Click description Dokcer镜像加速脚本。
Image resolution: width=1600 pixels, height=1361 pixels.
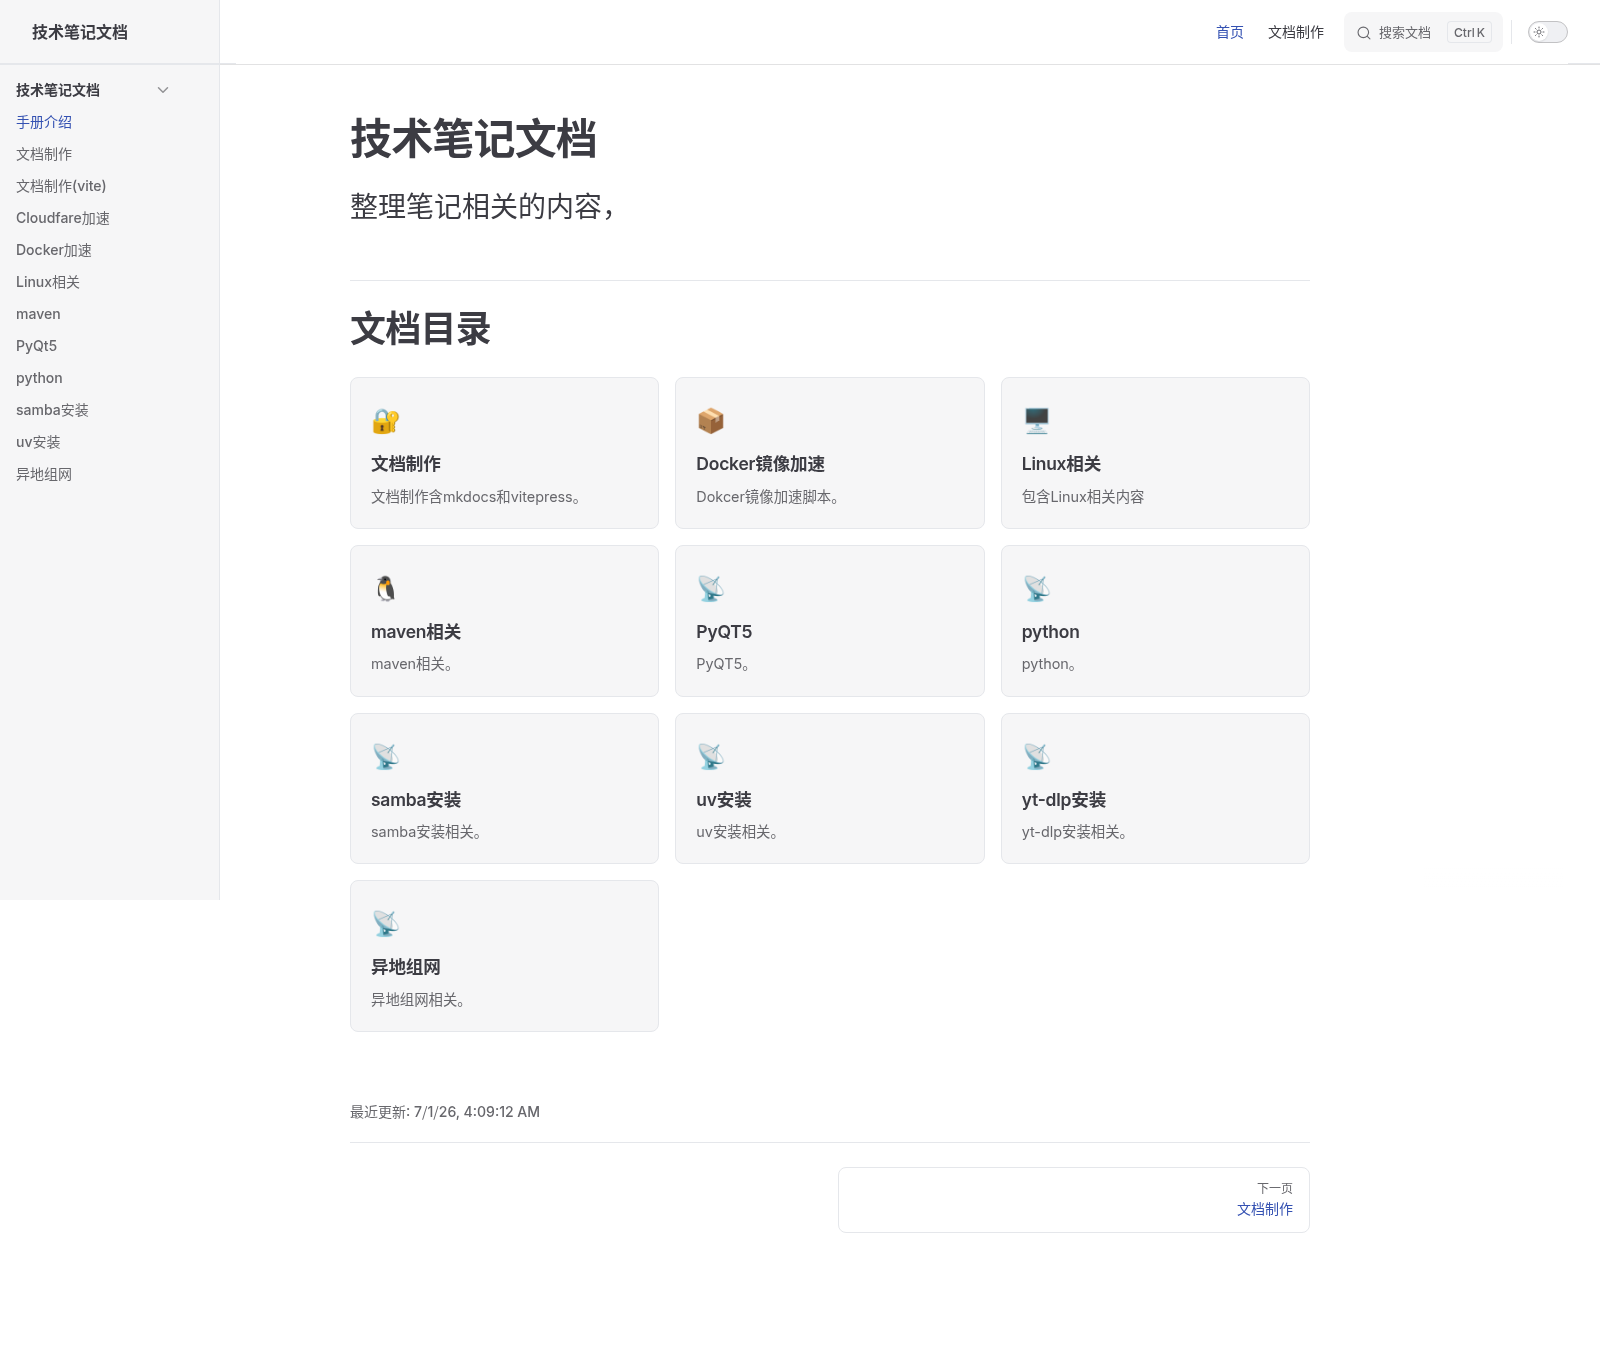click(768, 497)
